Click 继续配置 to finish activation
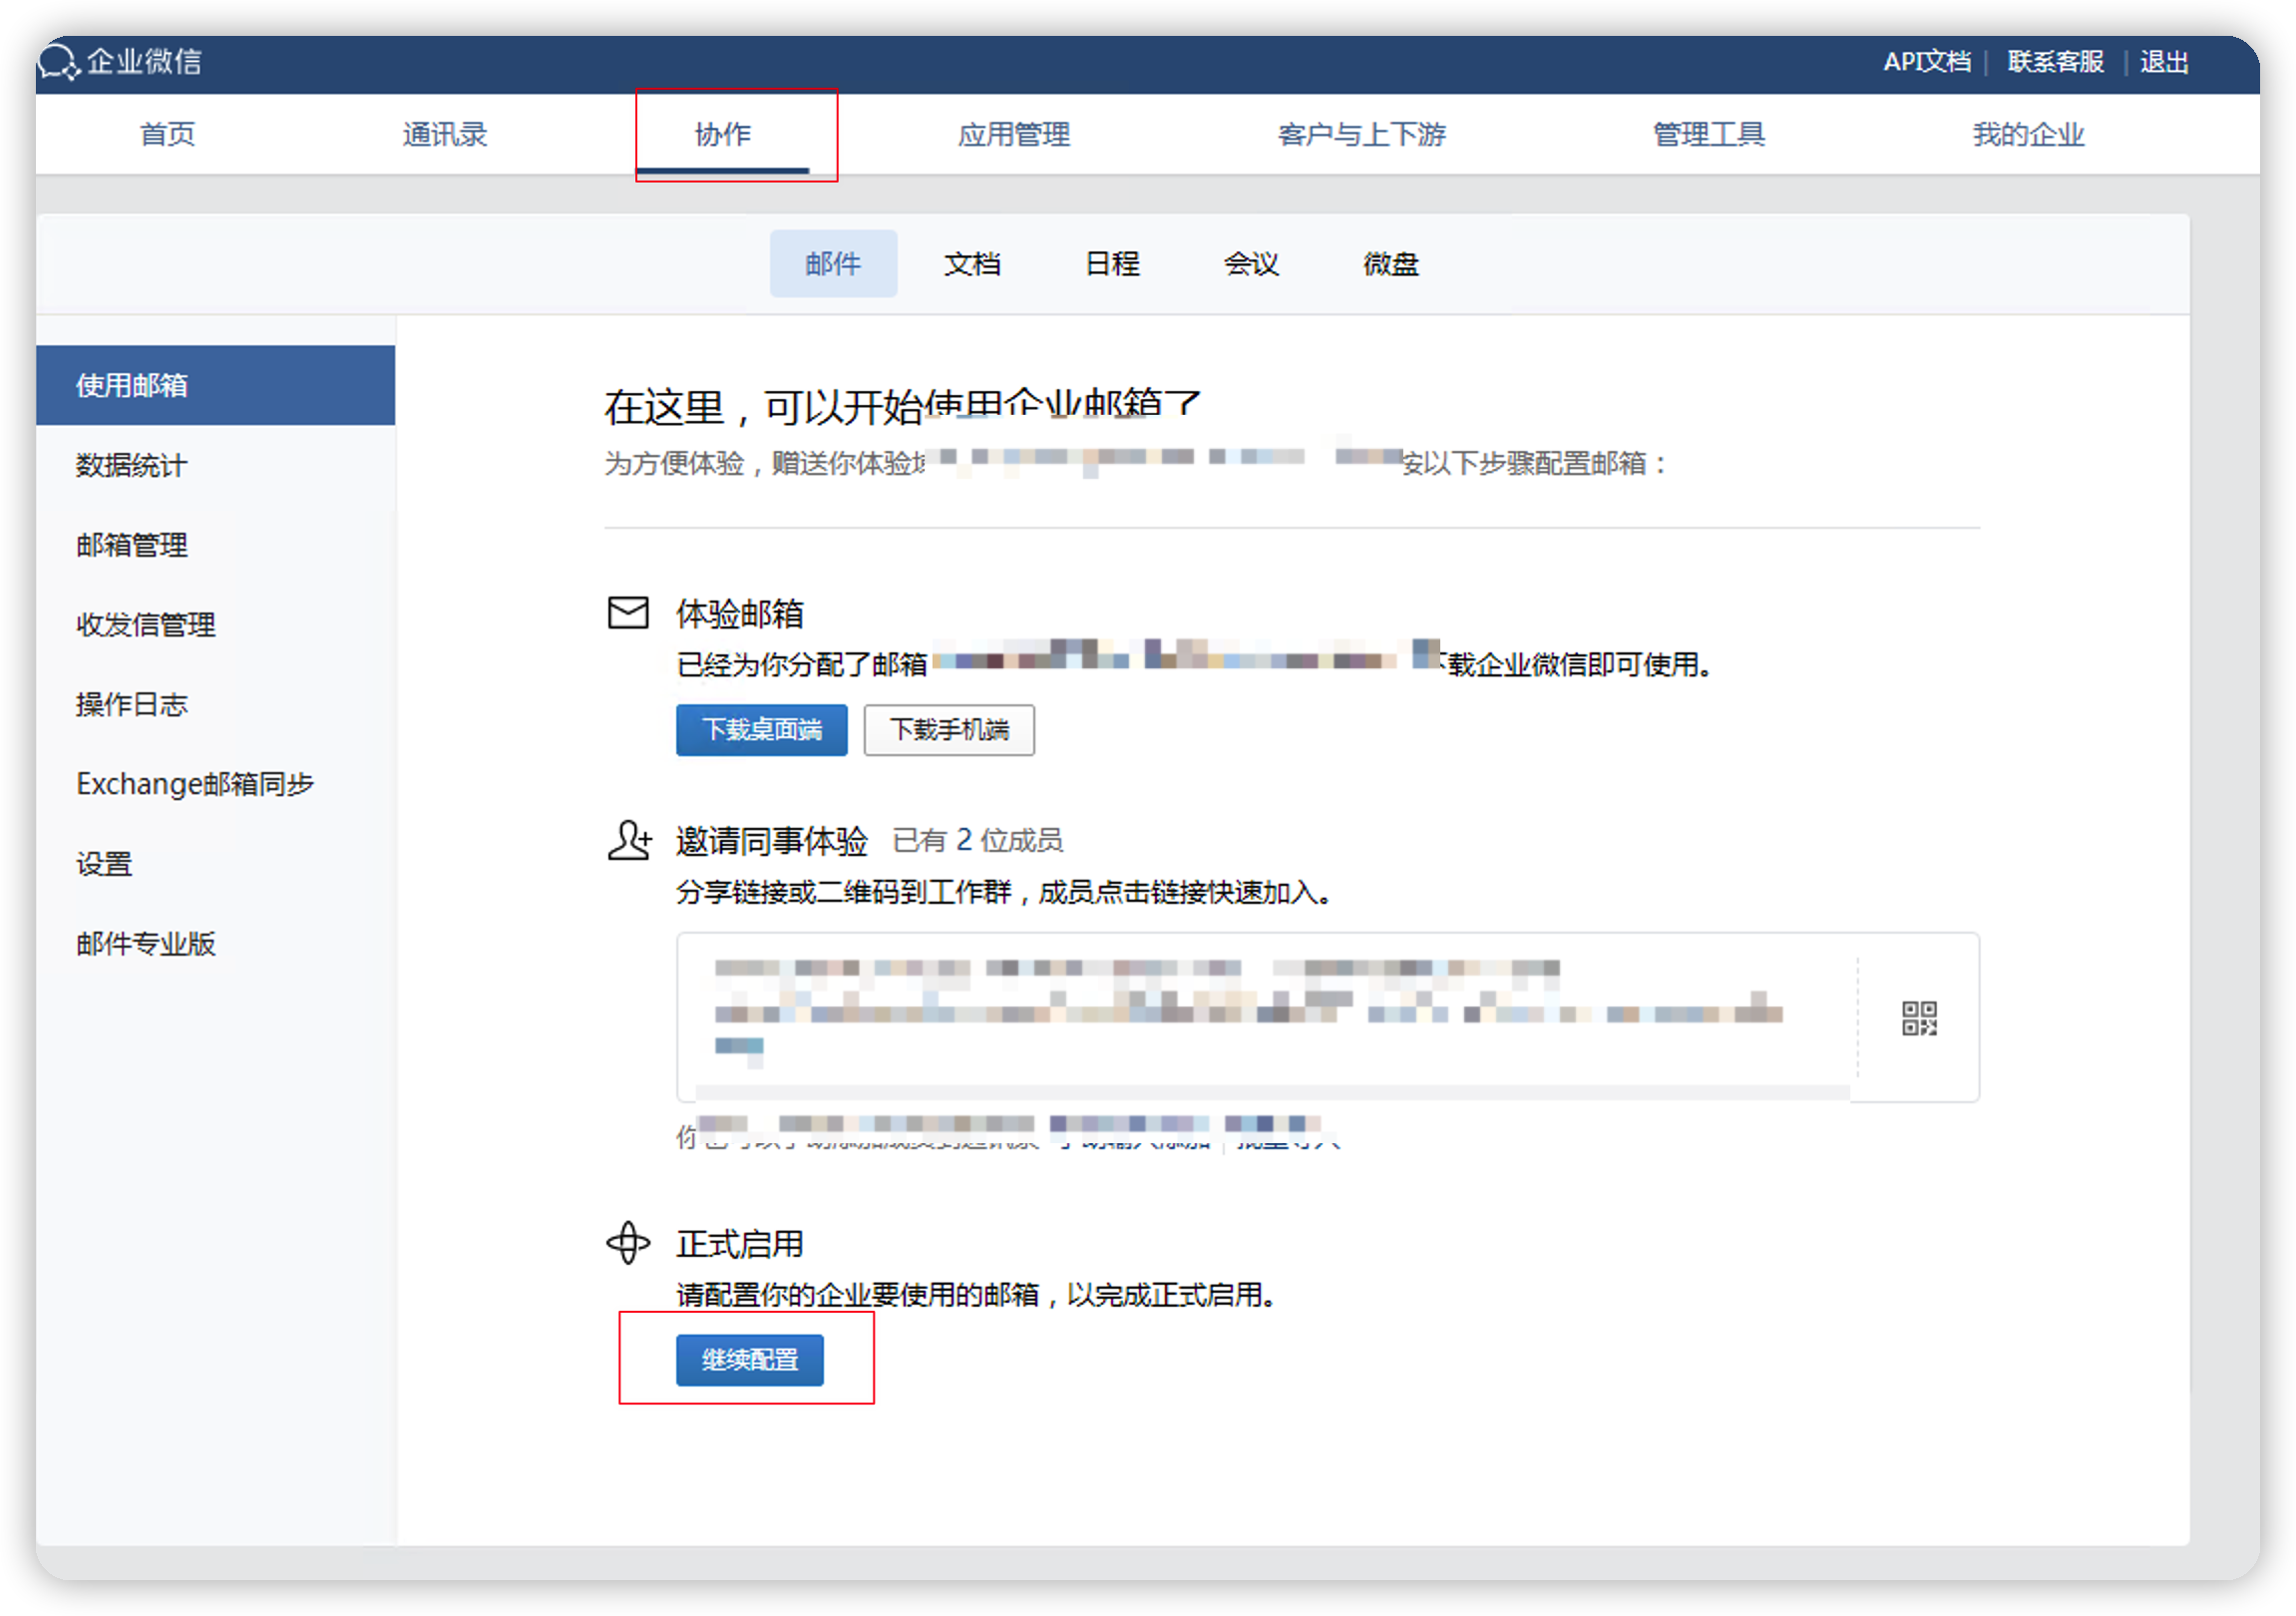 pyautogui.click(x=749, y=1360)
